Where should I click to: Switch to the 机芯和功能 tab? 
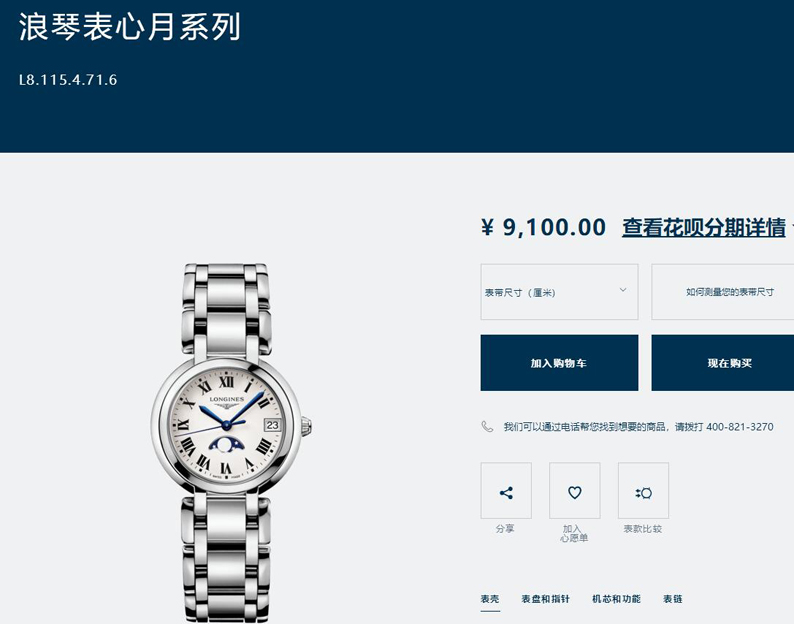616,599
